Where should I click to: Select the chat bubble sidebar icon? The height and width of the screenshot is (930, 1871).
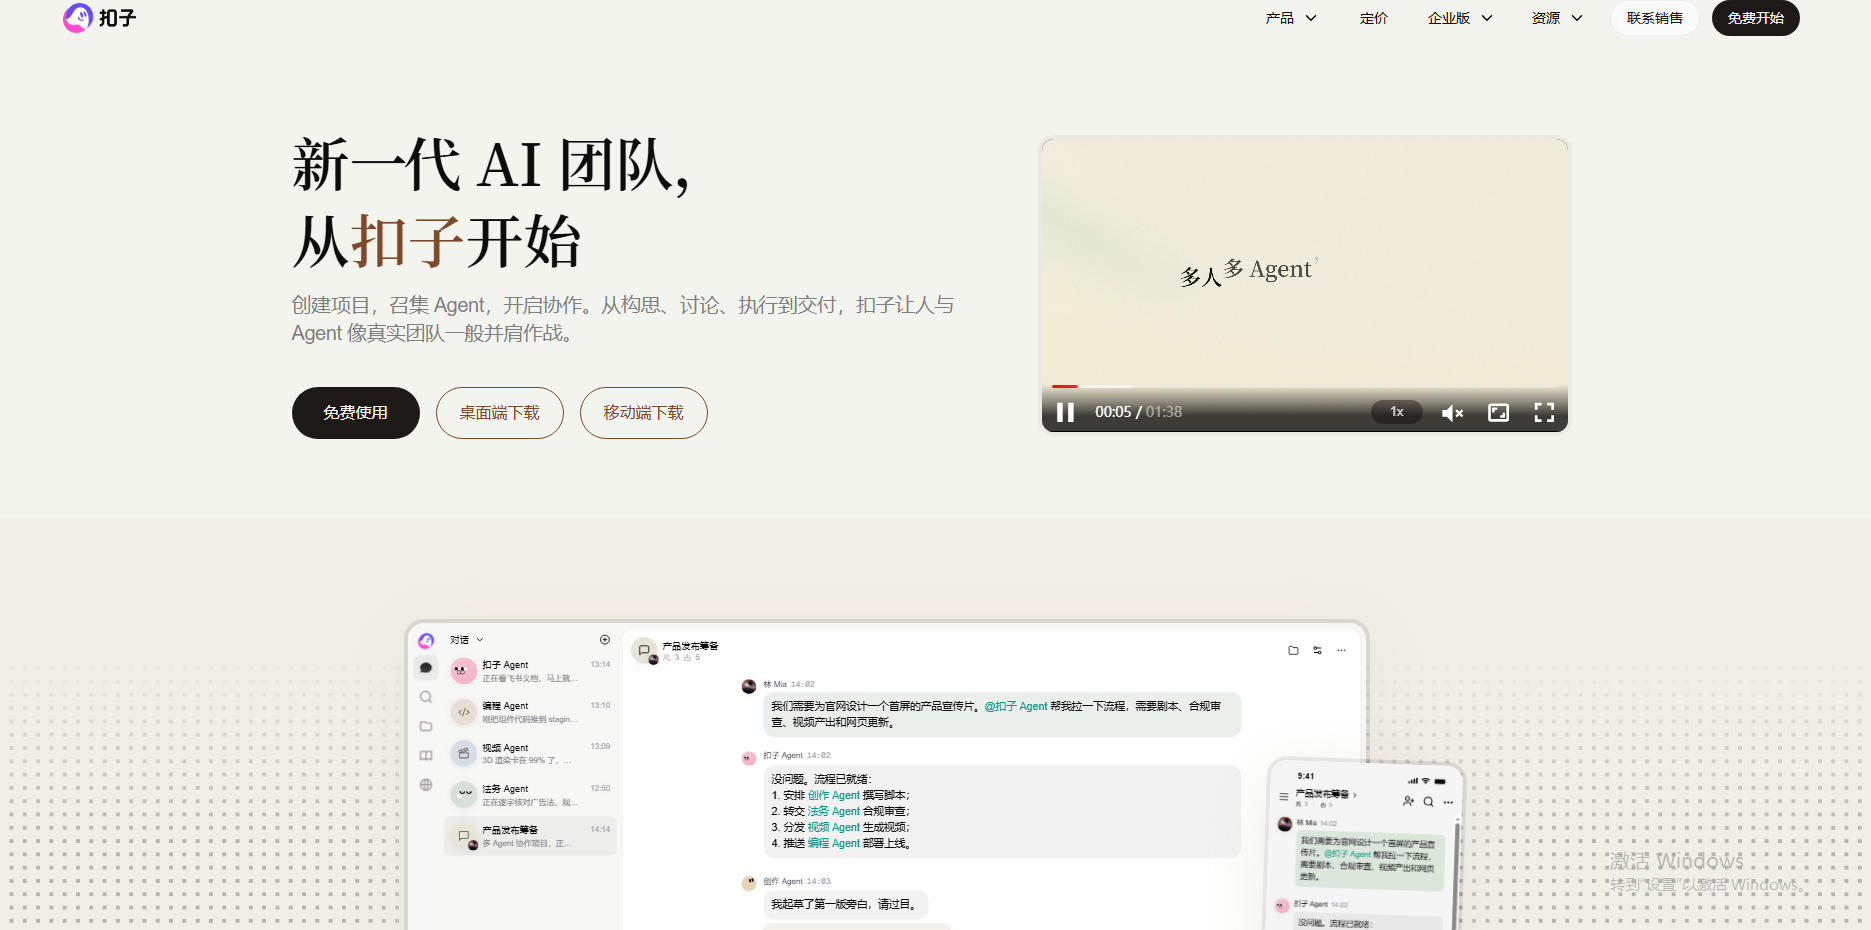click(426, 668)
